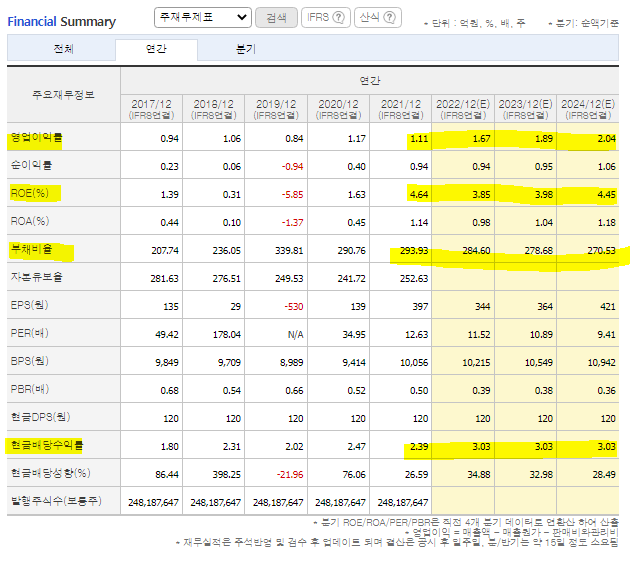Click EPS value -530 for 2019/12

[294, 307]
